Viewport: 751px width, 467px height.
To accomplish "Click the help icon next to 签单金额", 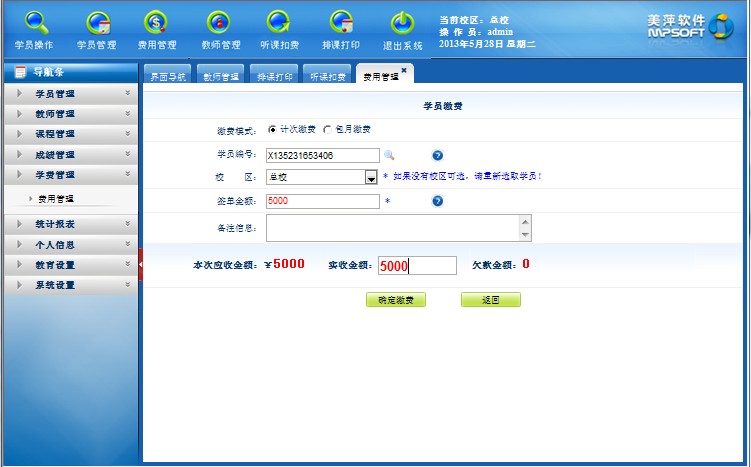I will tap(437, 201).
